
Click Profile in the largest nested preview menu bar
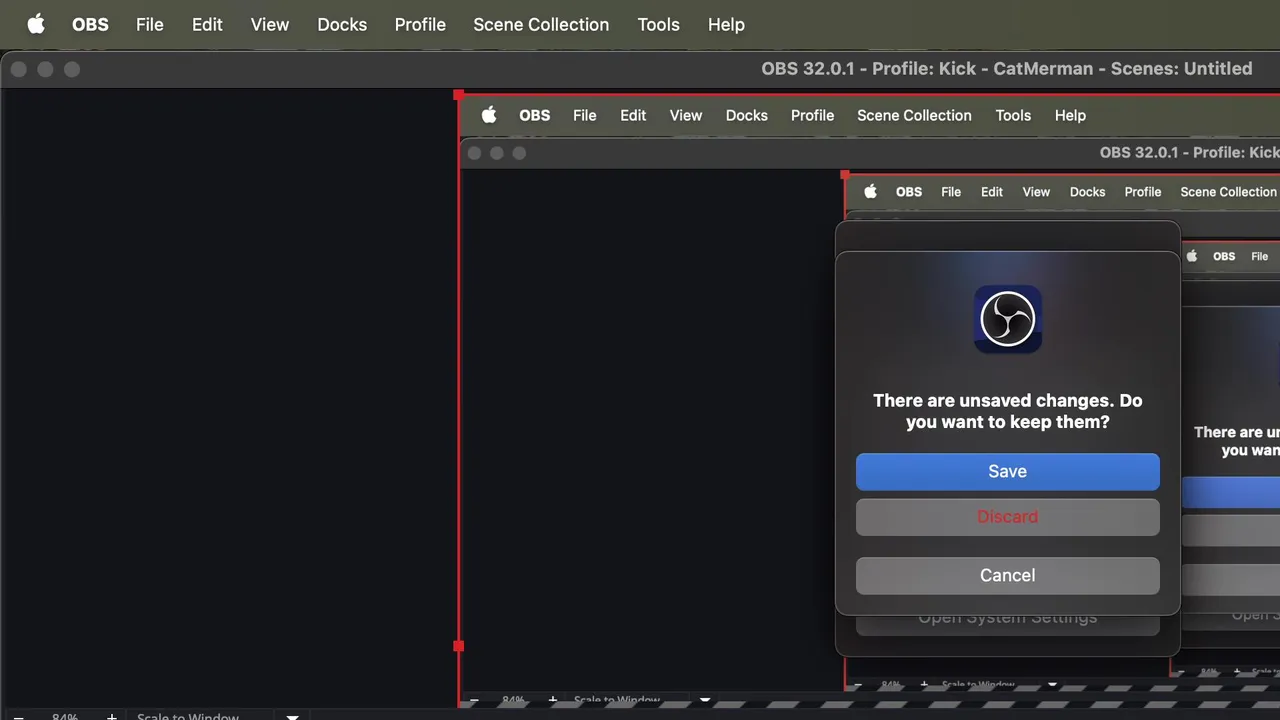tap(812, 115)
